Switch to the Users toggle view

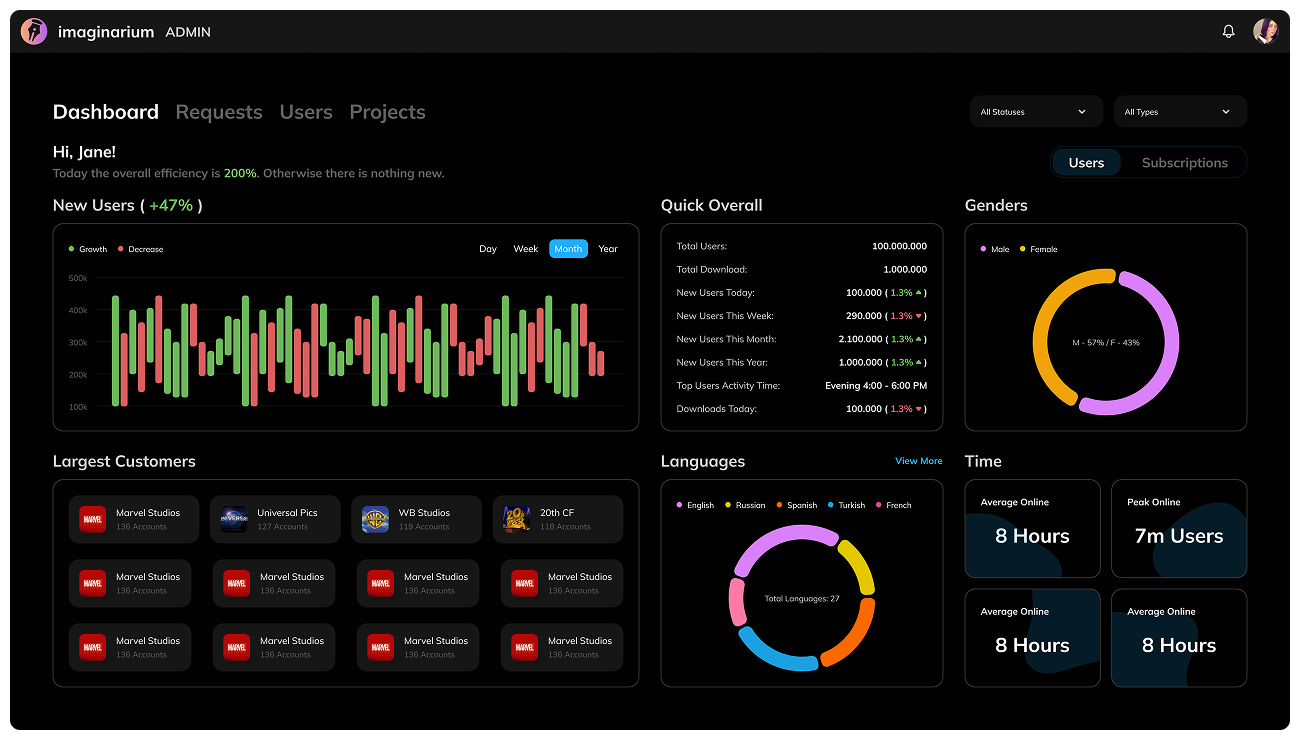coord(1086,163)
